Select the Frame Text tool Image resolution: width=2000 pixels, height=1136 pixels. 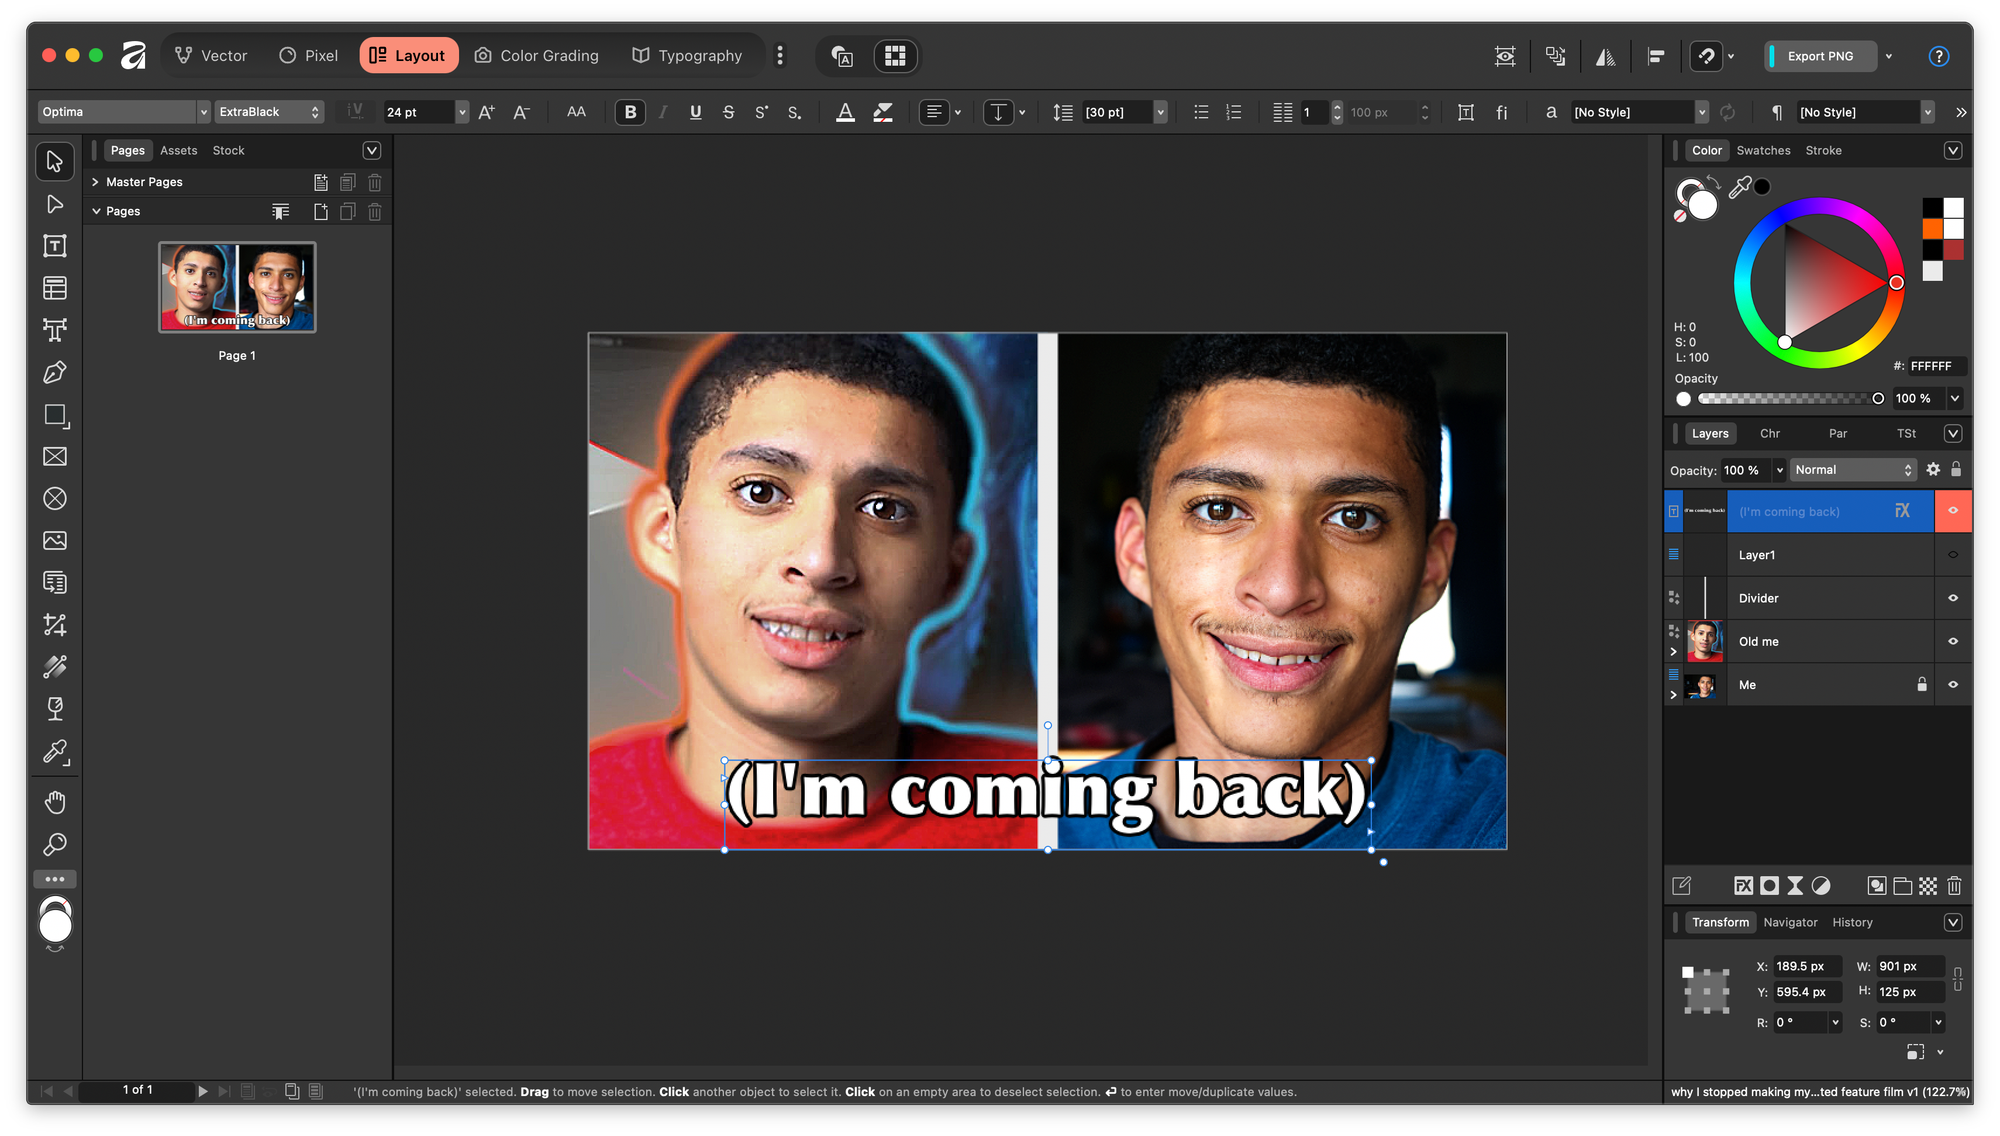point(55,246)
